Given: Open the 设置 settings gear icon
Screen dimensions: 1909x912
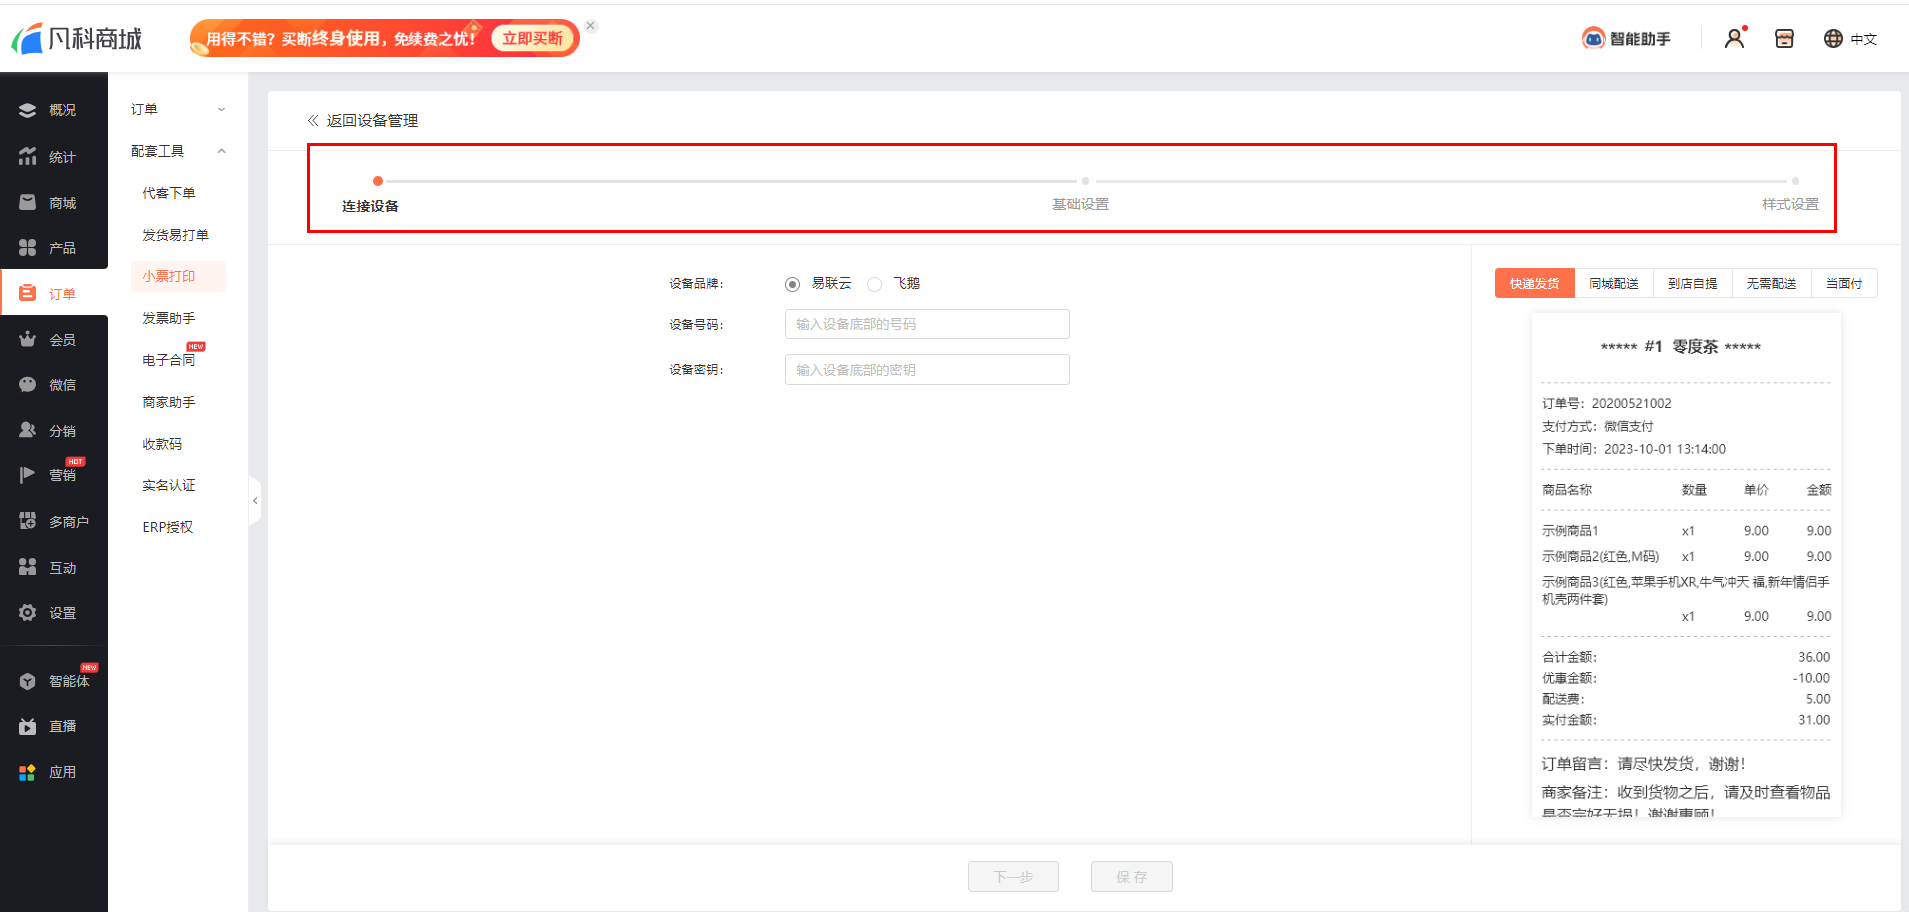Looking at the screenshot, I should [x=27, y=613].
